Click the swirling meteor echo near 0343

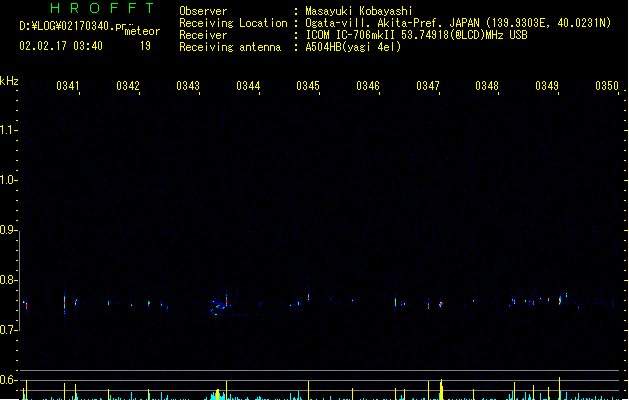click(221, 306)
